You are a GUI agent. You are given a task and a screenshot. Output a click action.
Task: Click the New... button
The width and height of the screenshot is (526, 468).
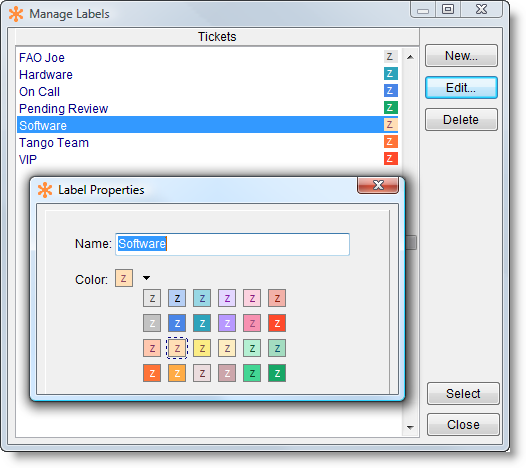coord(461,56)
